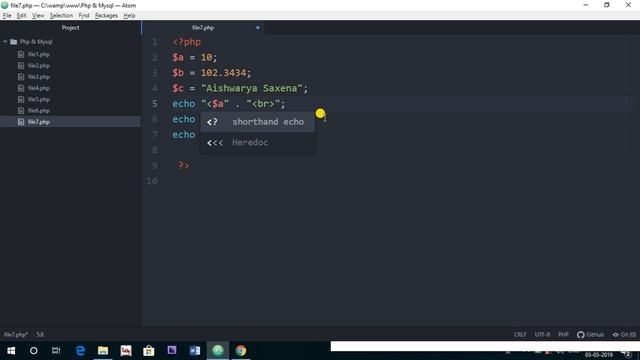Choose the Heredoc autocomplete suggestion
The height and width of the screenshot is (360, 640).
(x=257, y=142)
